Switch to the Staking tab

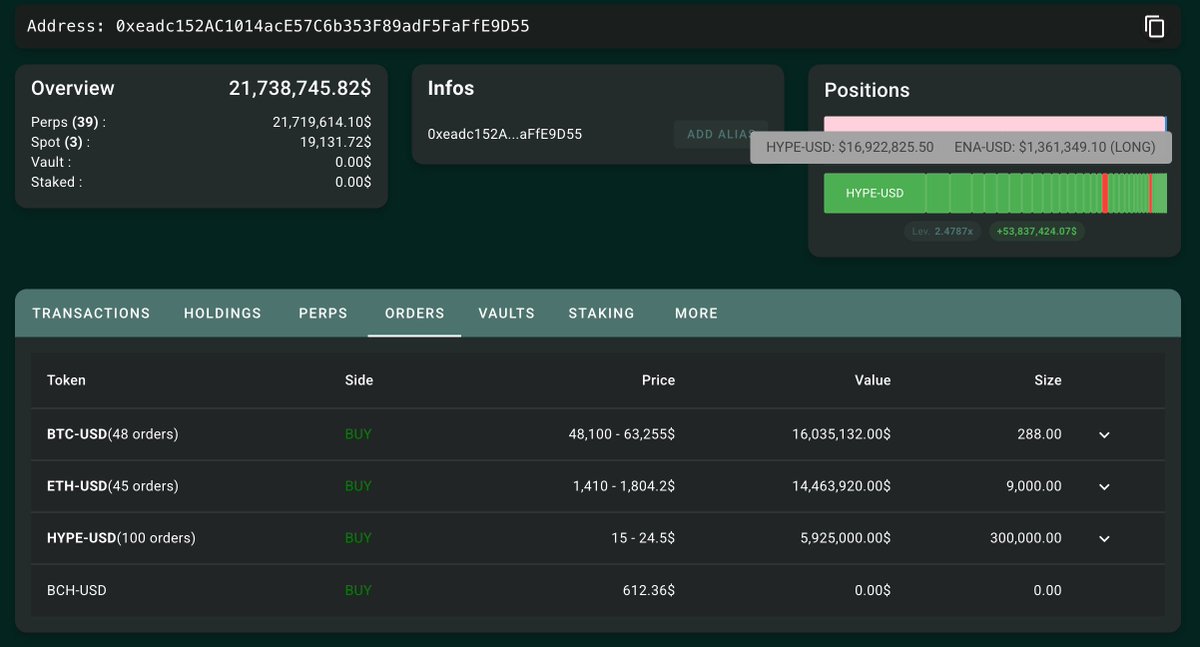601,313
